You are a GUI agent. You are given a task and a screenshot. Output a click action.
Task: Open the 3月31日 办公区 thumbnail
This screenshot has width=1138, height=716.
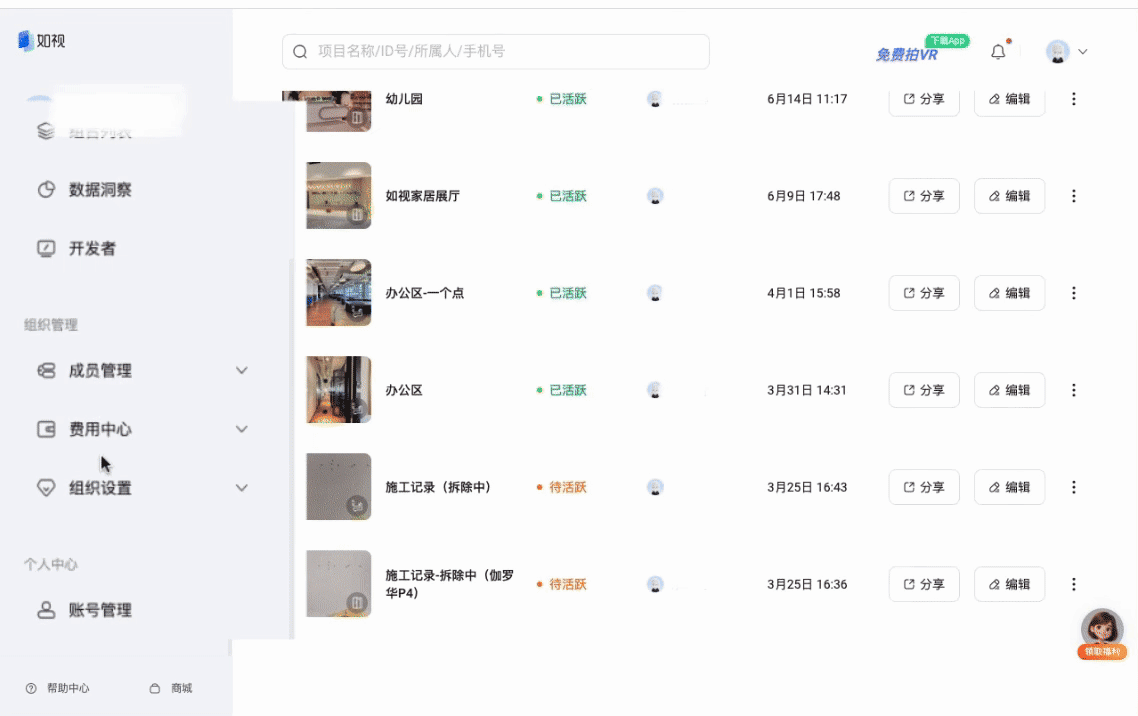339,390
